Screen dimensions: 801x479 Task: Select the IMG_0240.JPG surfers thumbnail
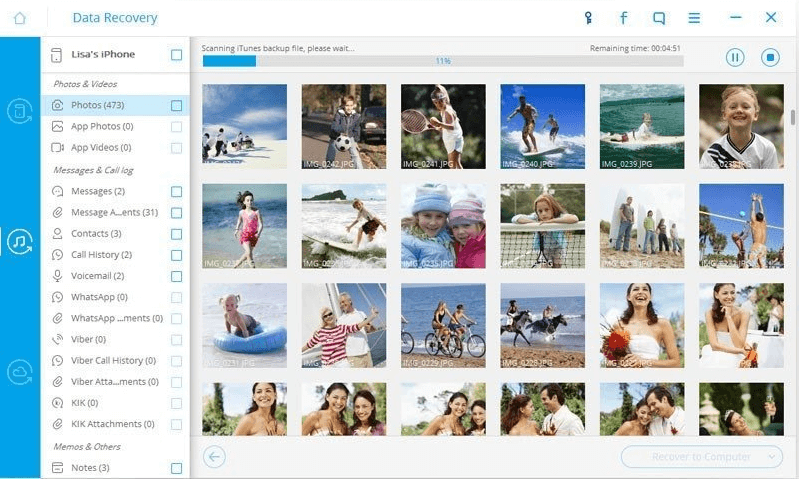543,126
